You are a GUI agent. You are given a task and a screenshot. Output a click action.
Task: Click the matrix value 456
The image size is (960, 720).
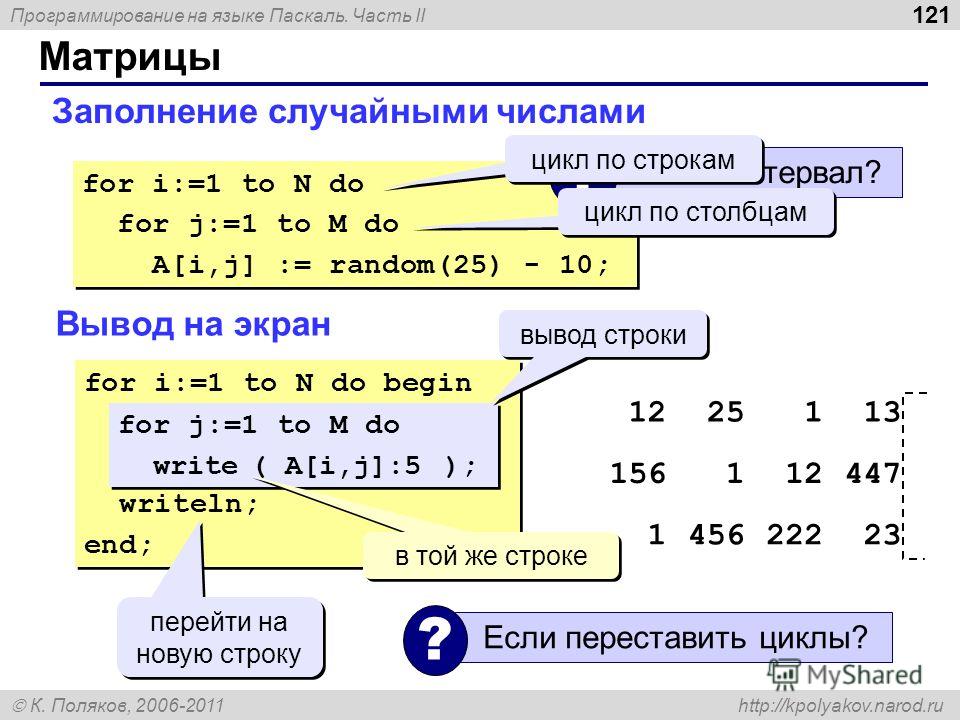pos(716,534)
